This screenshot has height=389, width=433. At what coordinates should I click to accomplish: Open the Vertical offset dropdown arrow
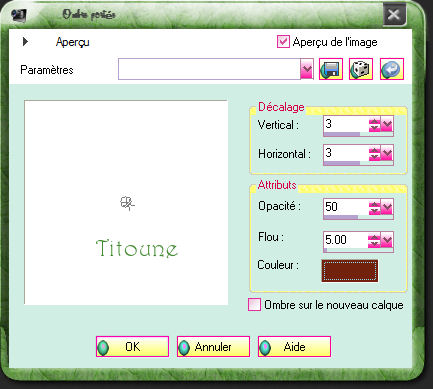click(387, 125)
